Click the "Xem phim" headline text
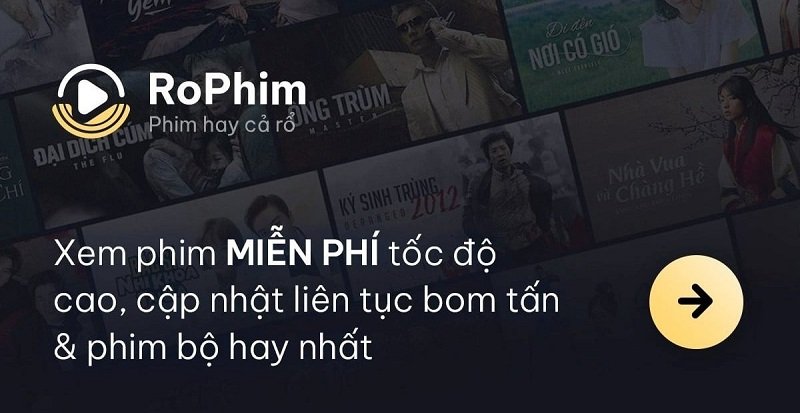 tap(135, 254)
